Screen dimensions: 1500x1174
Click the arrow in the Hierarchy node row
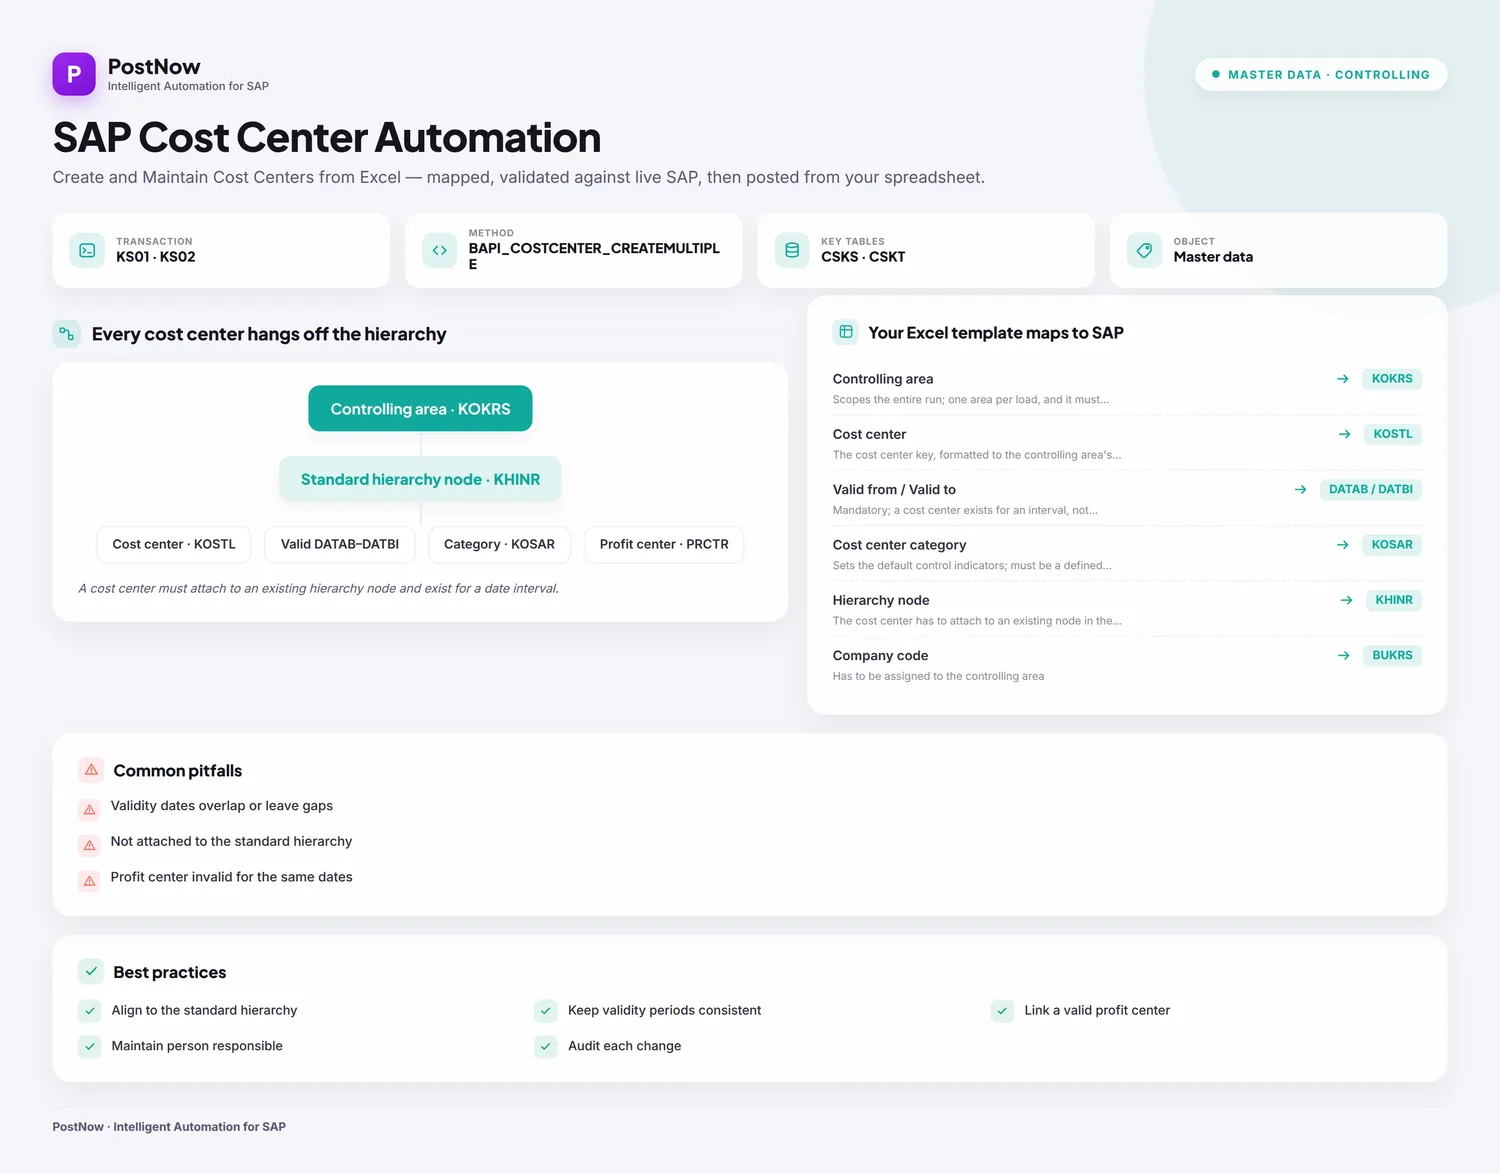point(1347,600)
